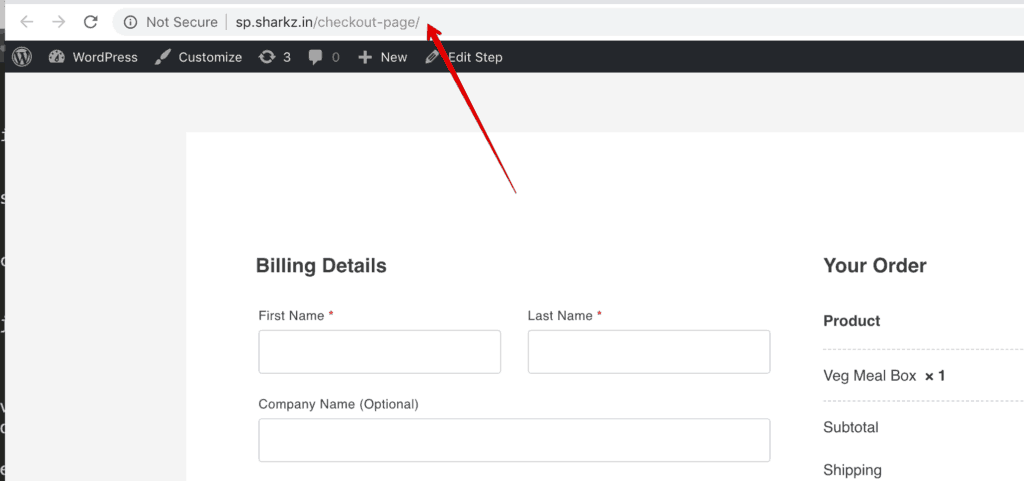1024x481 pixels.
Task: Click the Subtotal row label
Action: (850, 427)
